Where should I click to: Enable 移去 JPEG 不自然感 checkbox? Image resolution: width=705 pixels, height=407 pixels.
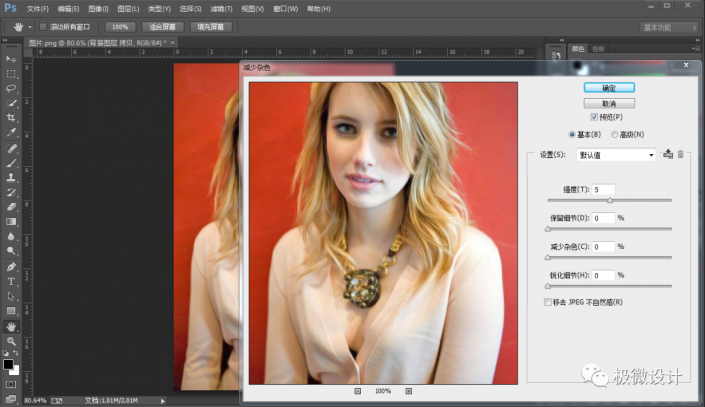(547, 302)
